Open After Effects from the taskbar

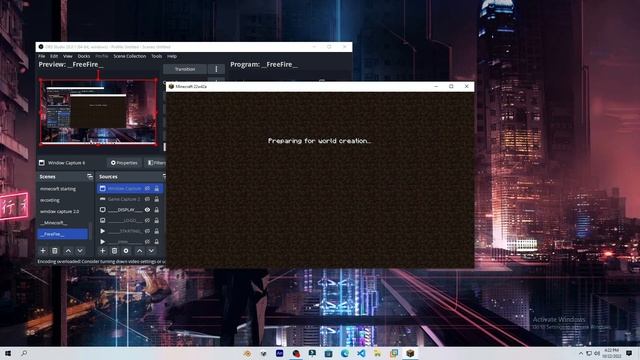point(280,353)
